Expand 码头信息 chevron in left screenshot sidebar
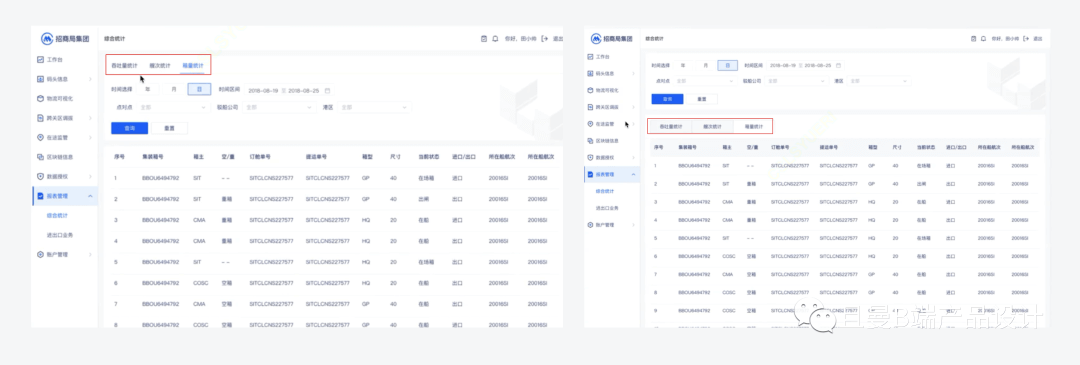The image size is (1080, 365). point(91,79)
